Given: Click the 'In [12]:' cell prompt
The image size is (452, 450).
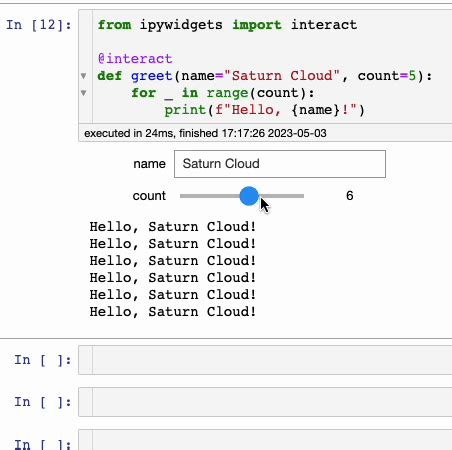Looking at the screenshot, I should [x=39, y=25].
